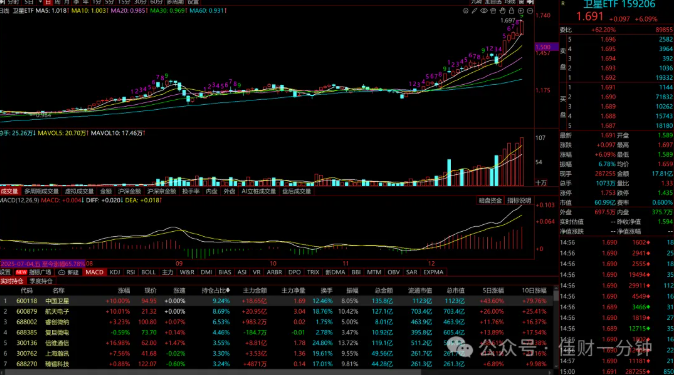
Task: Click the holdings table vertical scrollbar
Action: click(x=555, y=327)
